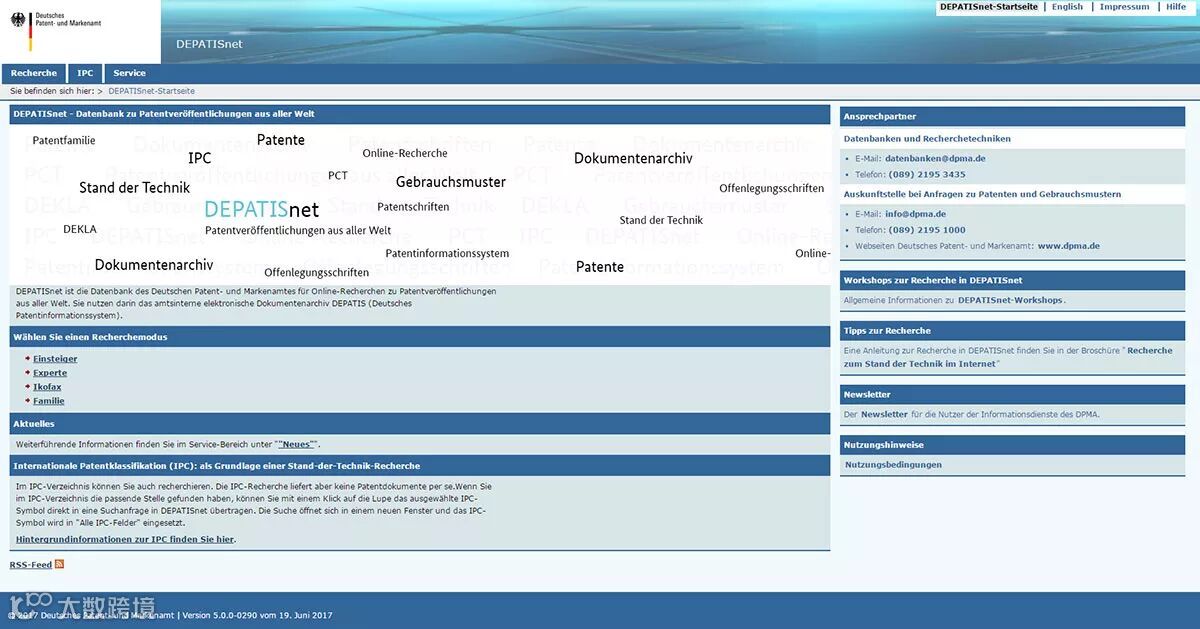
Task: Click the DEPATISnet banner title
Action: tap(209, 44)
